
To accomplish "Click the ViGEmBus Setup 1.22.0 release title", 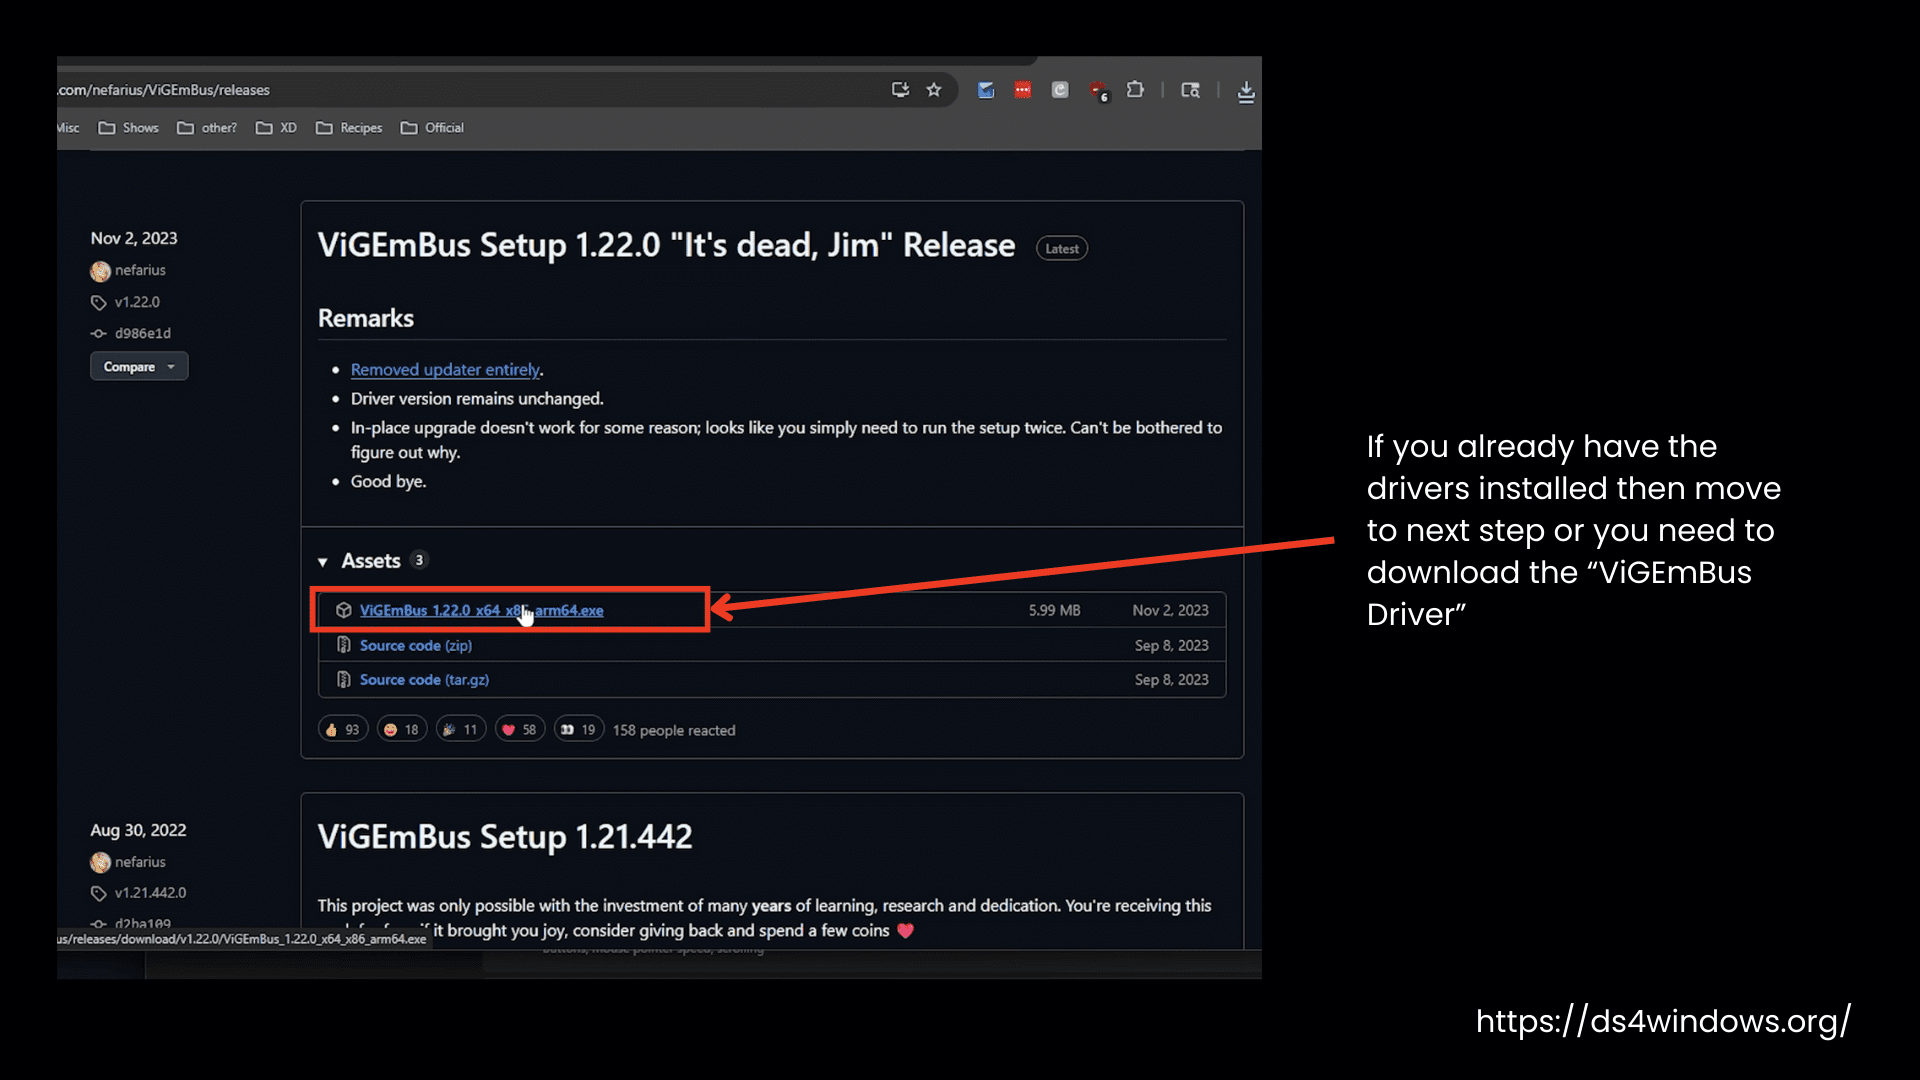I will click(666, 245).
